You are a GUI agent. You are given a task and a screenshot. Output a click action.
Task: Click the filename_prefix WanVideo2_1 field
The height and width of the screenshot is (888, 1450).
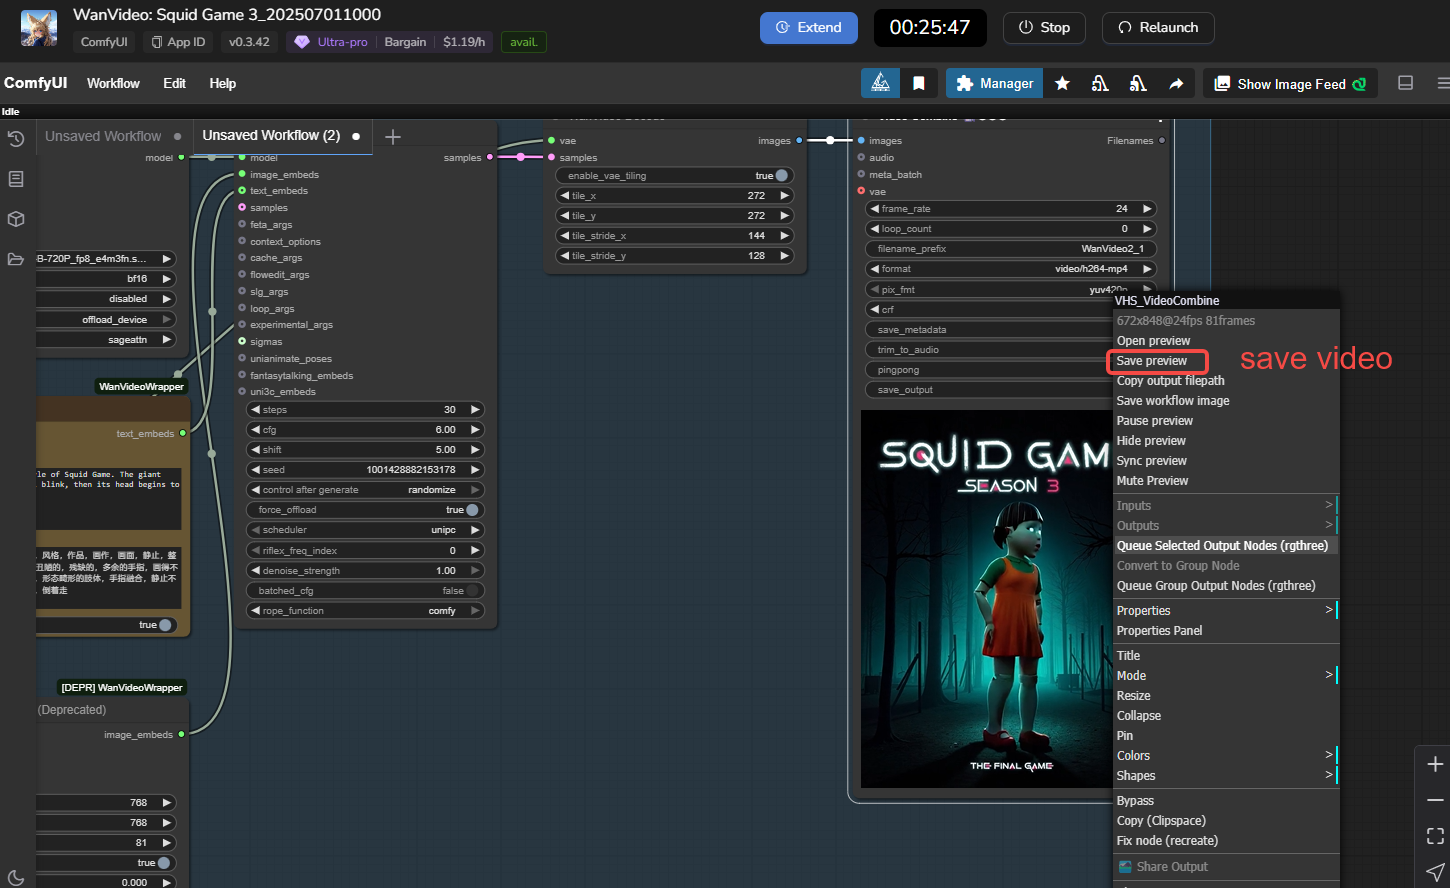(x=1010, y=249)
